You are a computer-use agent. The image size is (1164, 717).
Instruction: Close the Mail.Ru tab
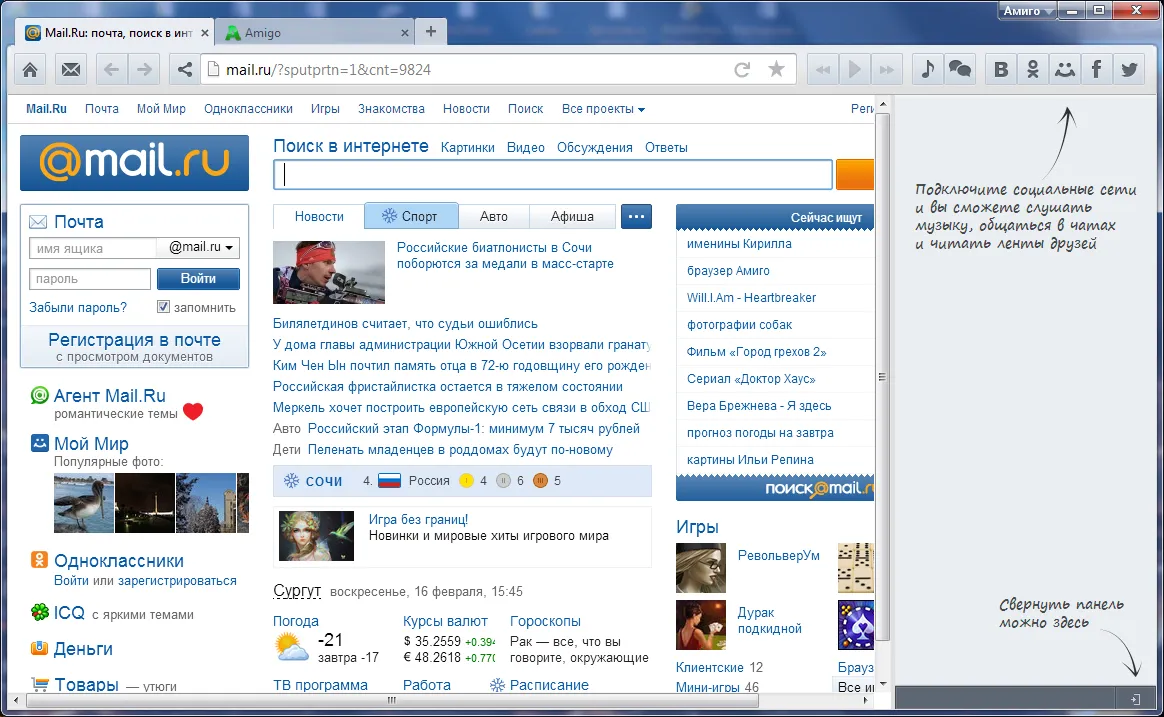pyautogui.click(x=205, y=33)
